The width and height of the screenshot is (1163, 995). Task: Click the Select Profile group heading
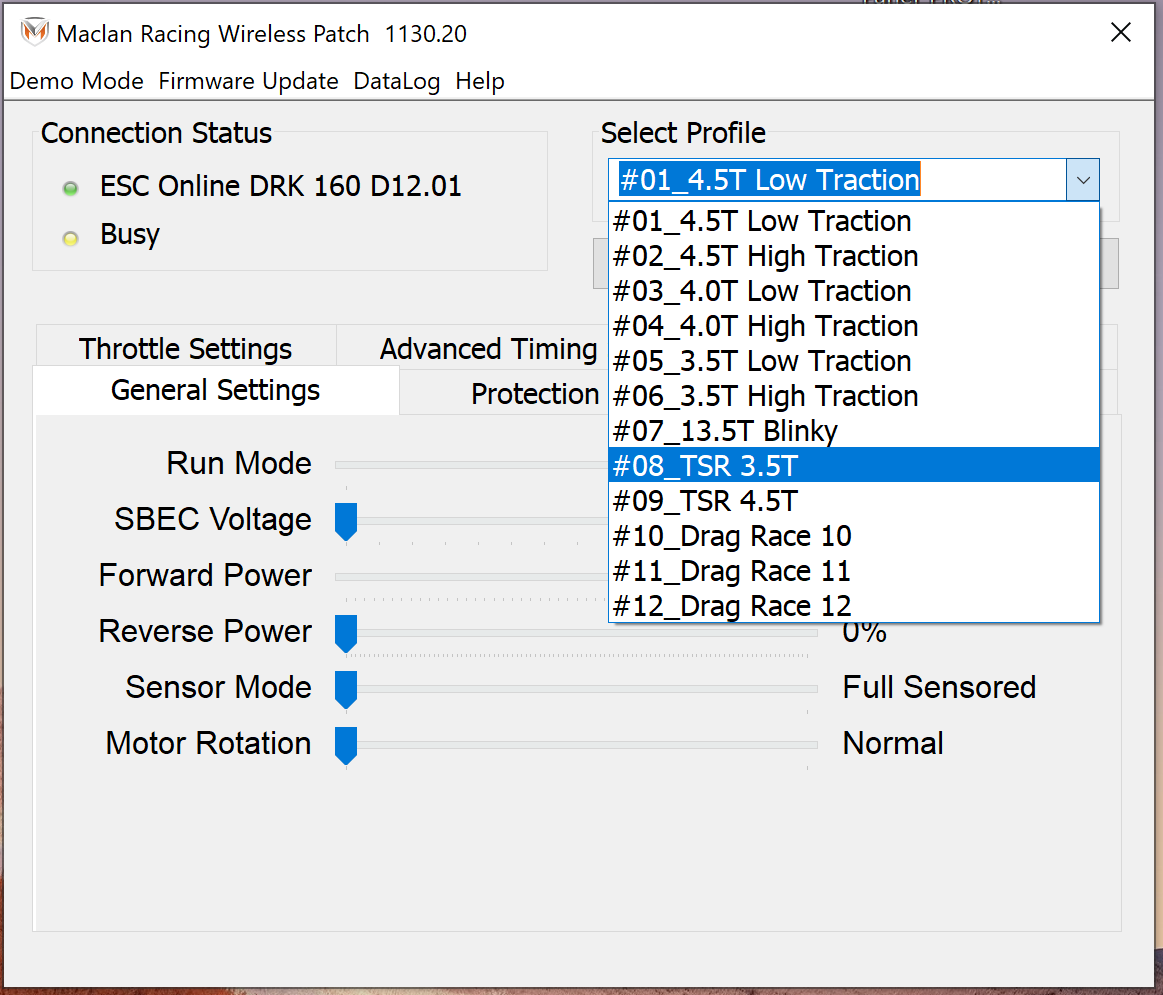pos(683,134)
